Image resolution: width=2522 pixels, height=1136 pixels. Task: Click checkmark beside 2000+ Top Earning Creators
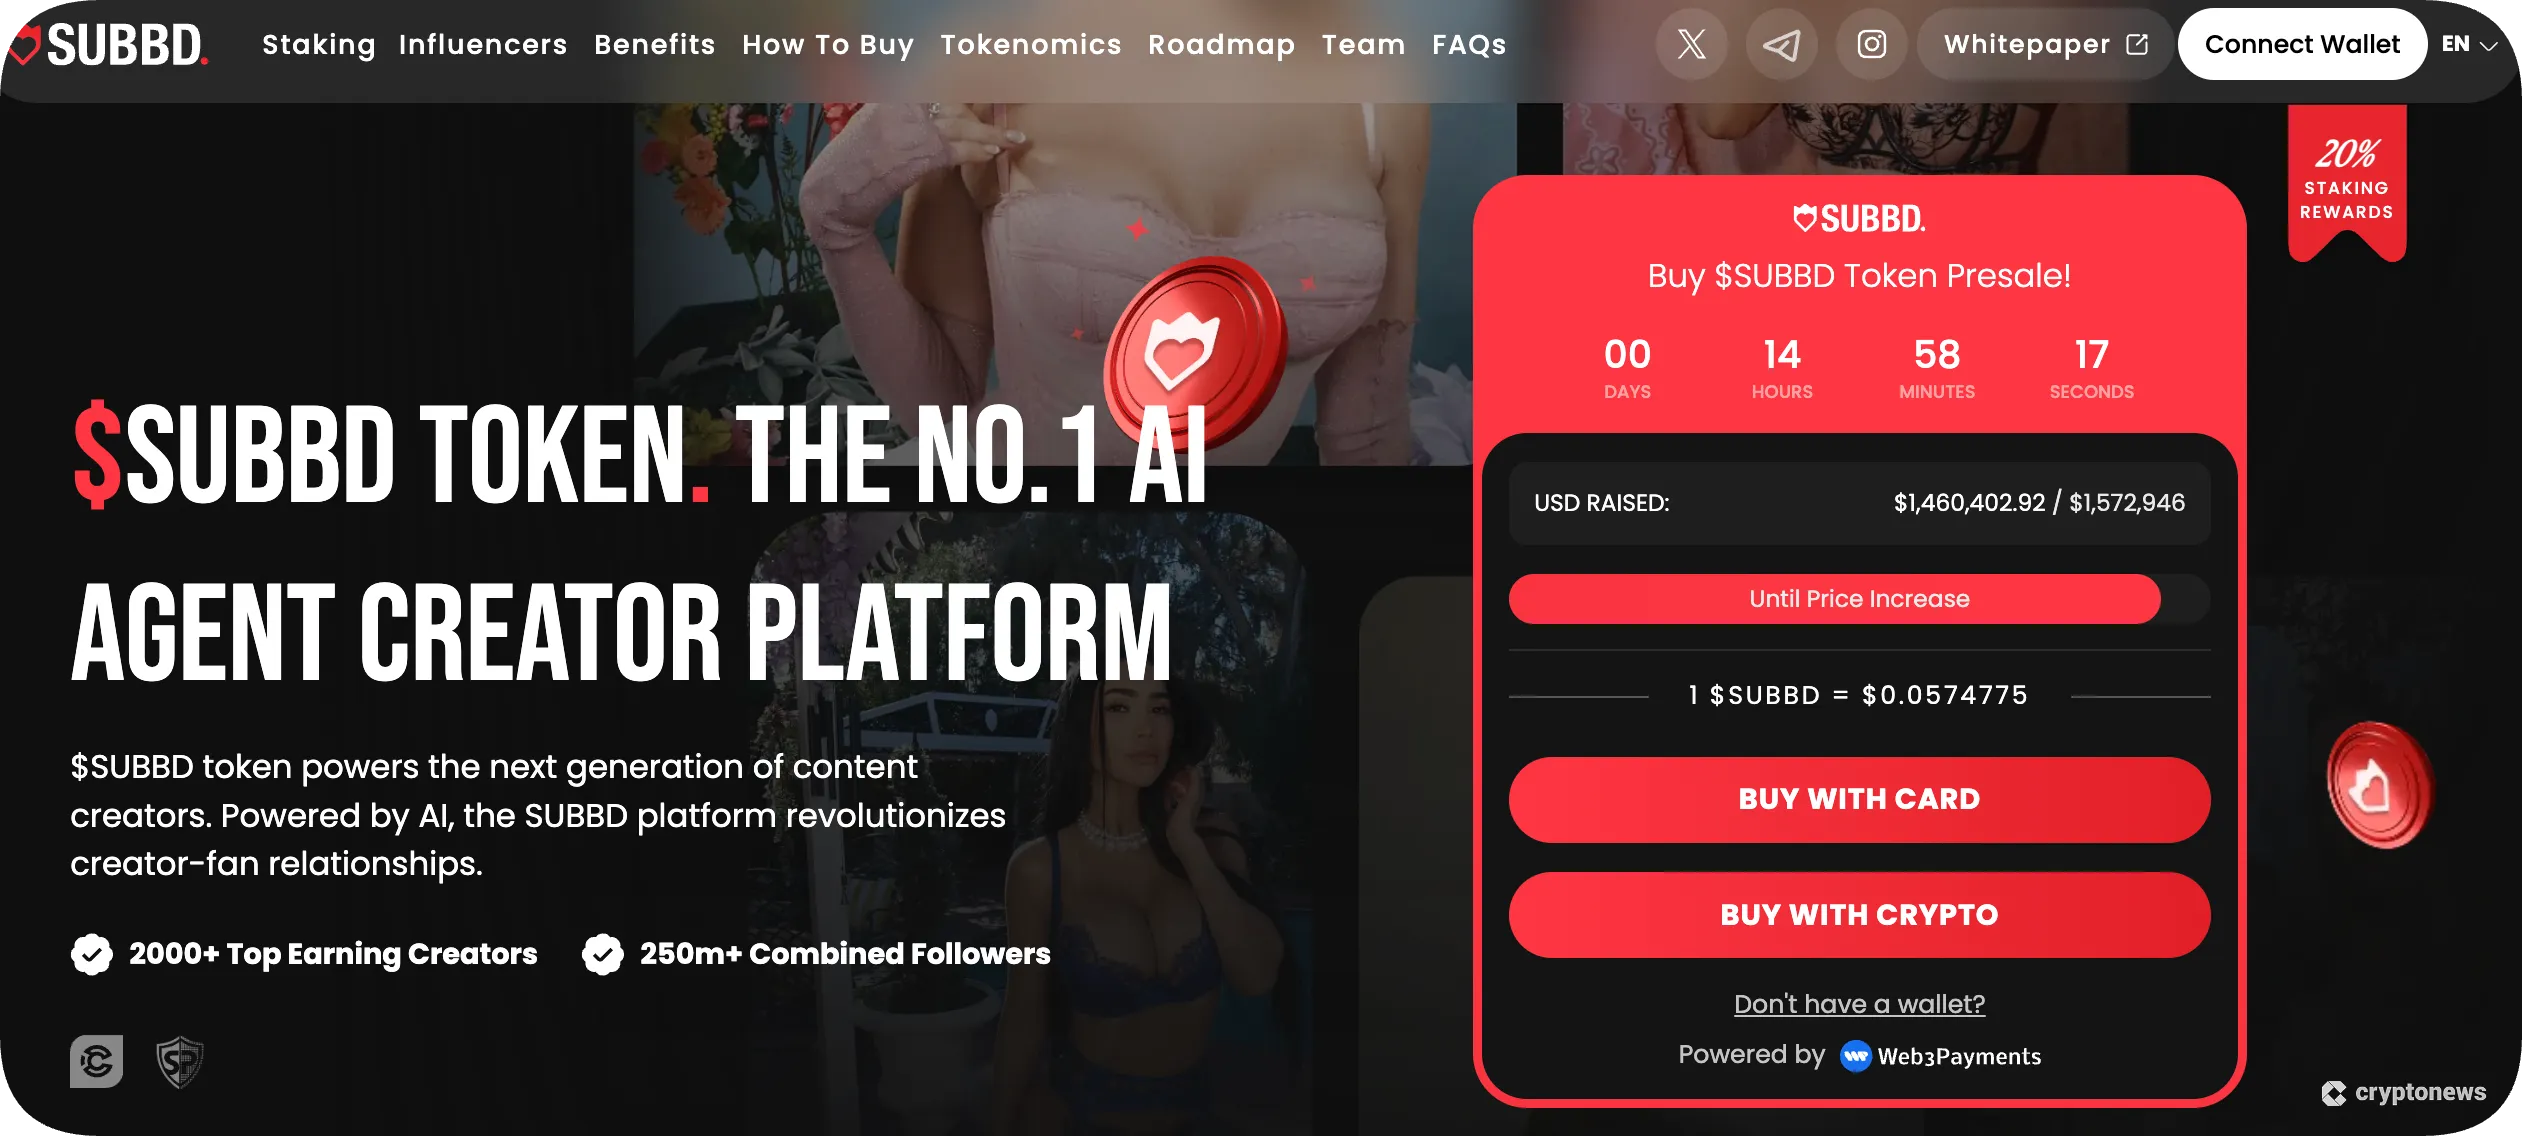coord(92,954)
